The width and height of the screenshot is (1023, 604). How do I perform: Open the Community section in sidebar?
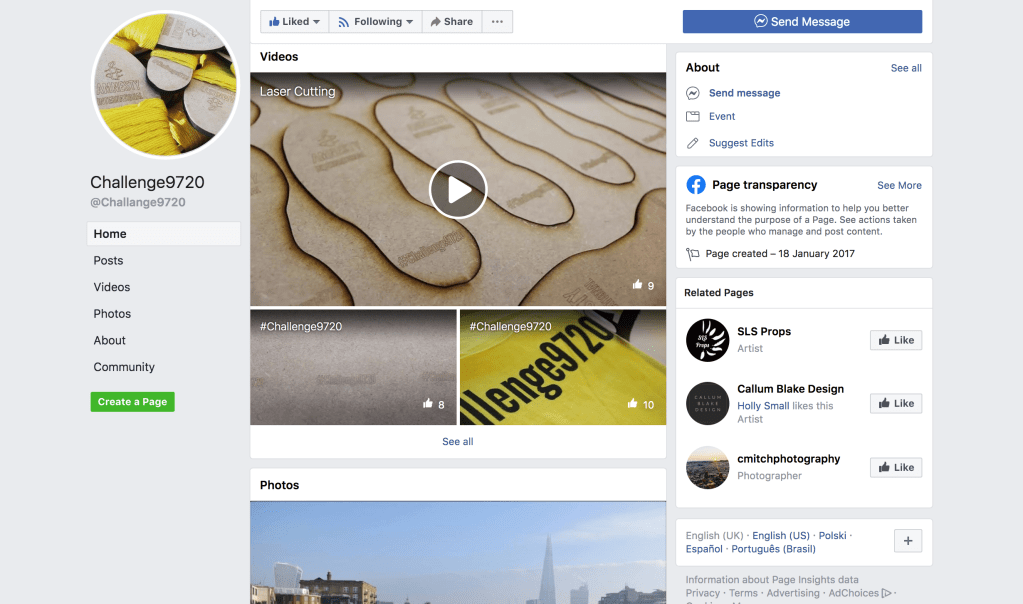pos(124,367)
